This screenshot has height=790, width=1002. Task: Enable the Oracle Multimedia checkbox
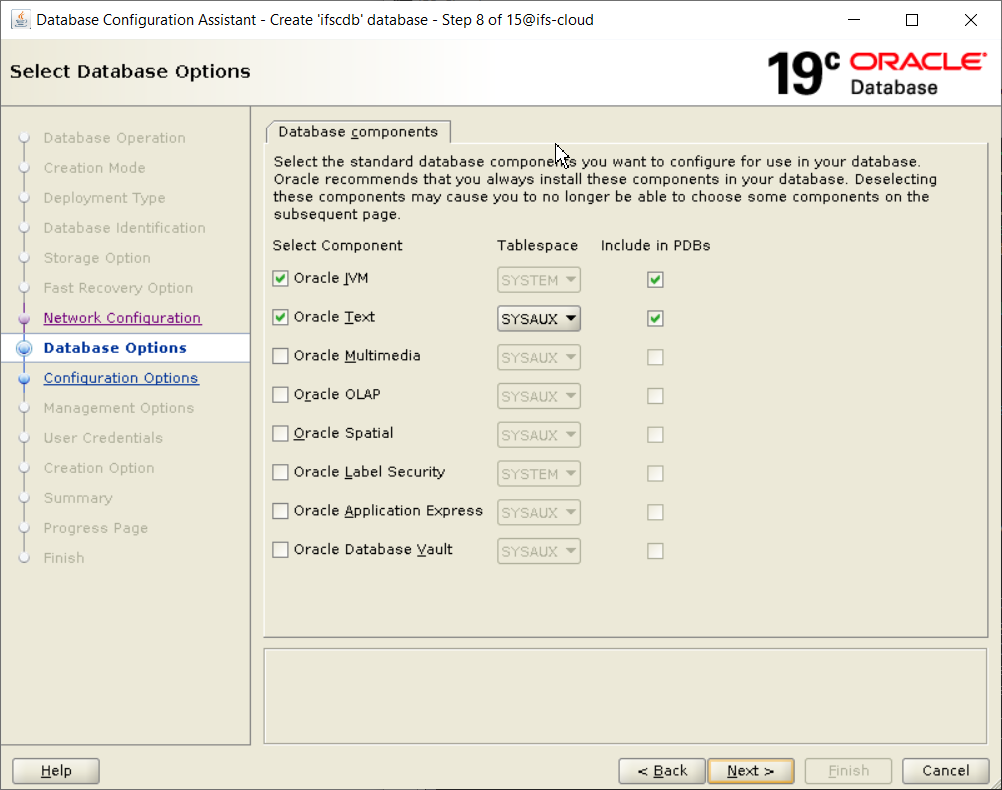pos(280,356)
